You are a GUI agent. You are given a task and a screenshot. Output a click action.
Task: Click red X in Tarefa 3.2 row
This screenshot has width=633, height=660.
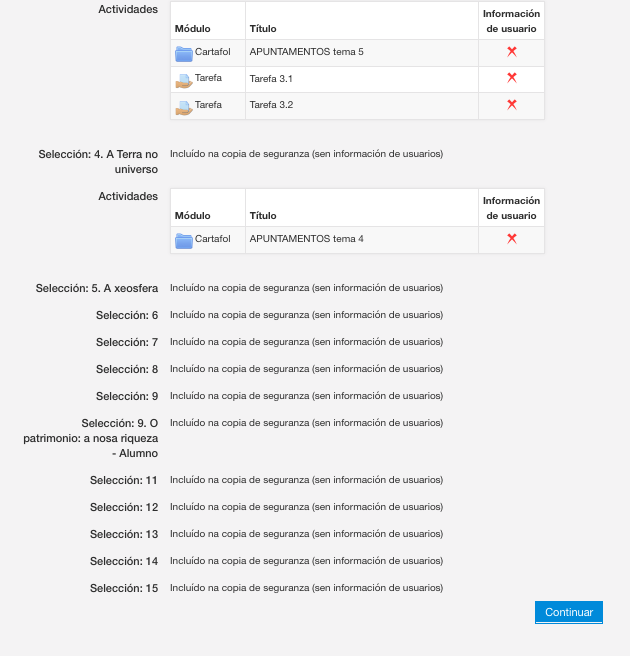(511, 104)
